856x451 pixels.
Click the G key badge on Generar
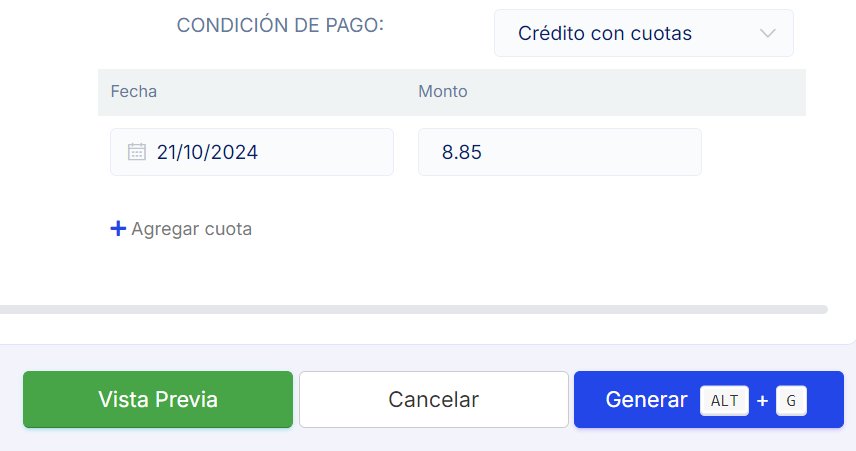tap(791, 400)
